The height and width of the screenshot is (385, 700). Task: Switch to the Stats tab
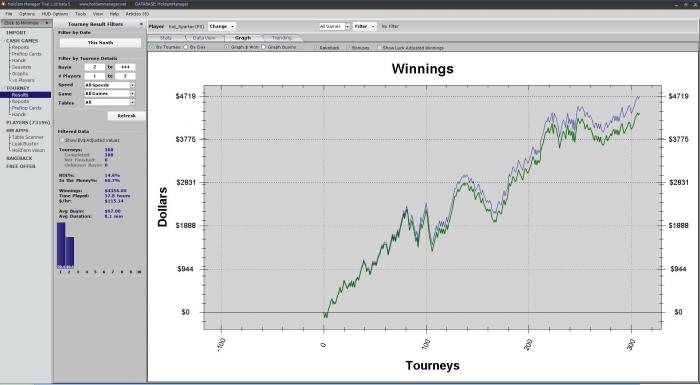point(166,38)
